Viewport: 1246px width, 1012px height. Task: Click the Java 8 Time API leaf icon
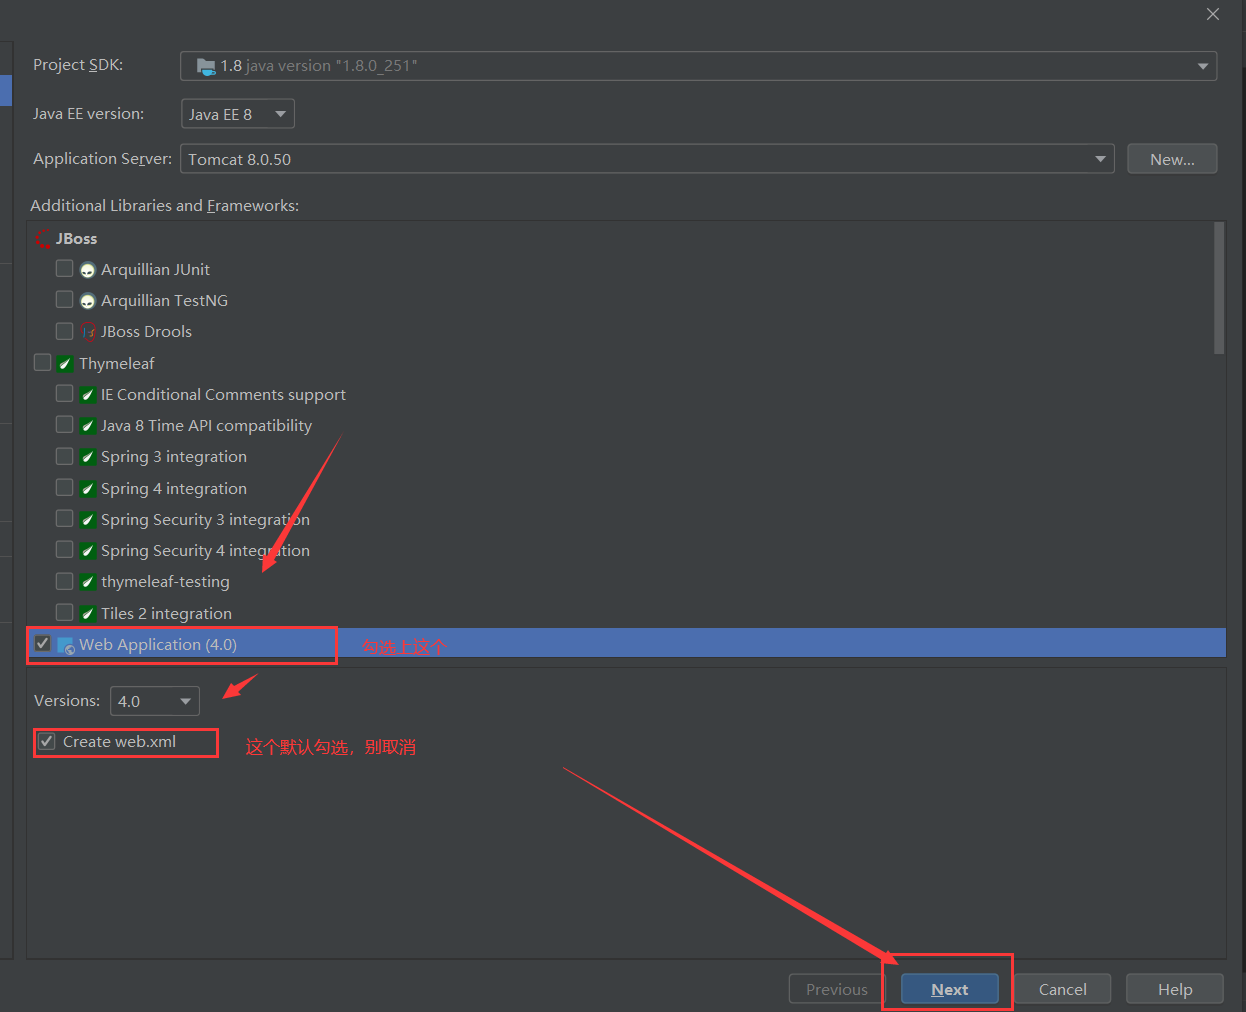click(88, 426)
